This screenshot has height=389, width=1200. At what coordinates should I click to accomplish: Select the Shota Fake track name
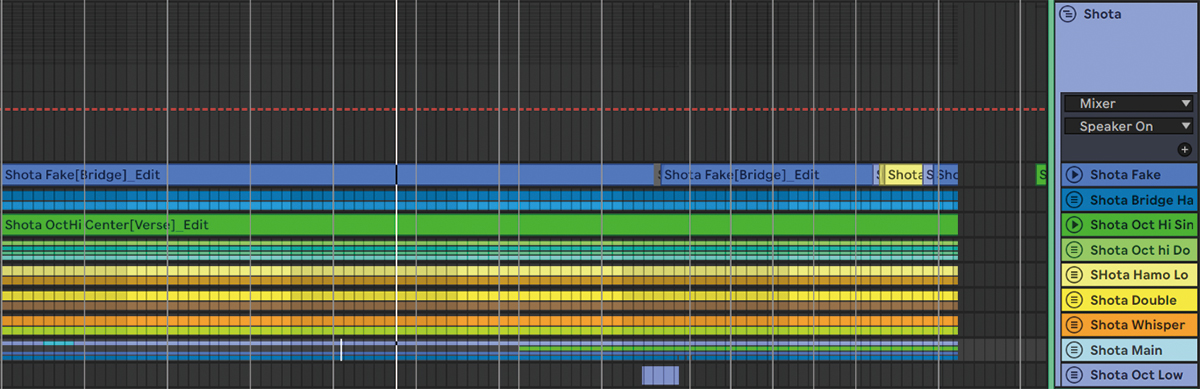click(1125, 175)
